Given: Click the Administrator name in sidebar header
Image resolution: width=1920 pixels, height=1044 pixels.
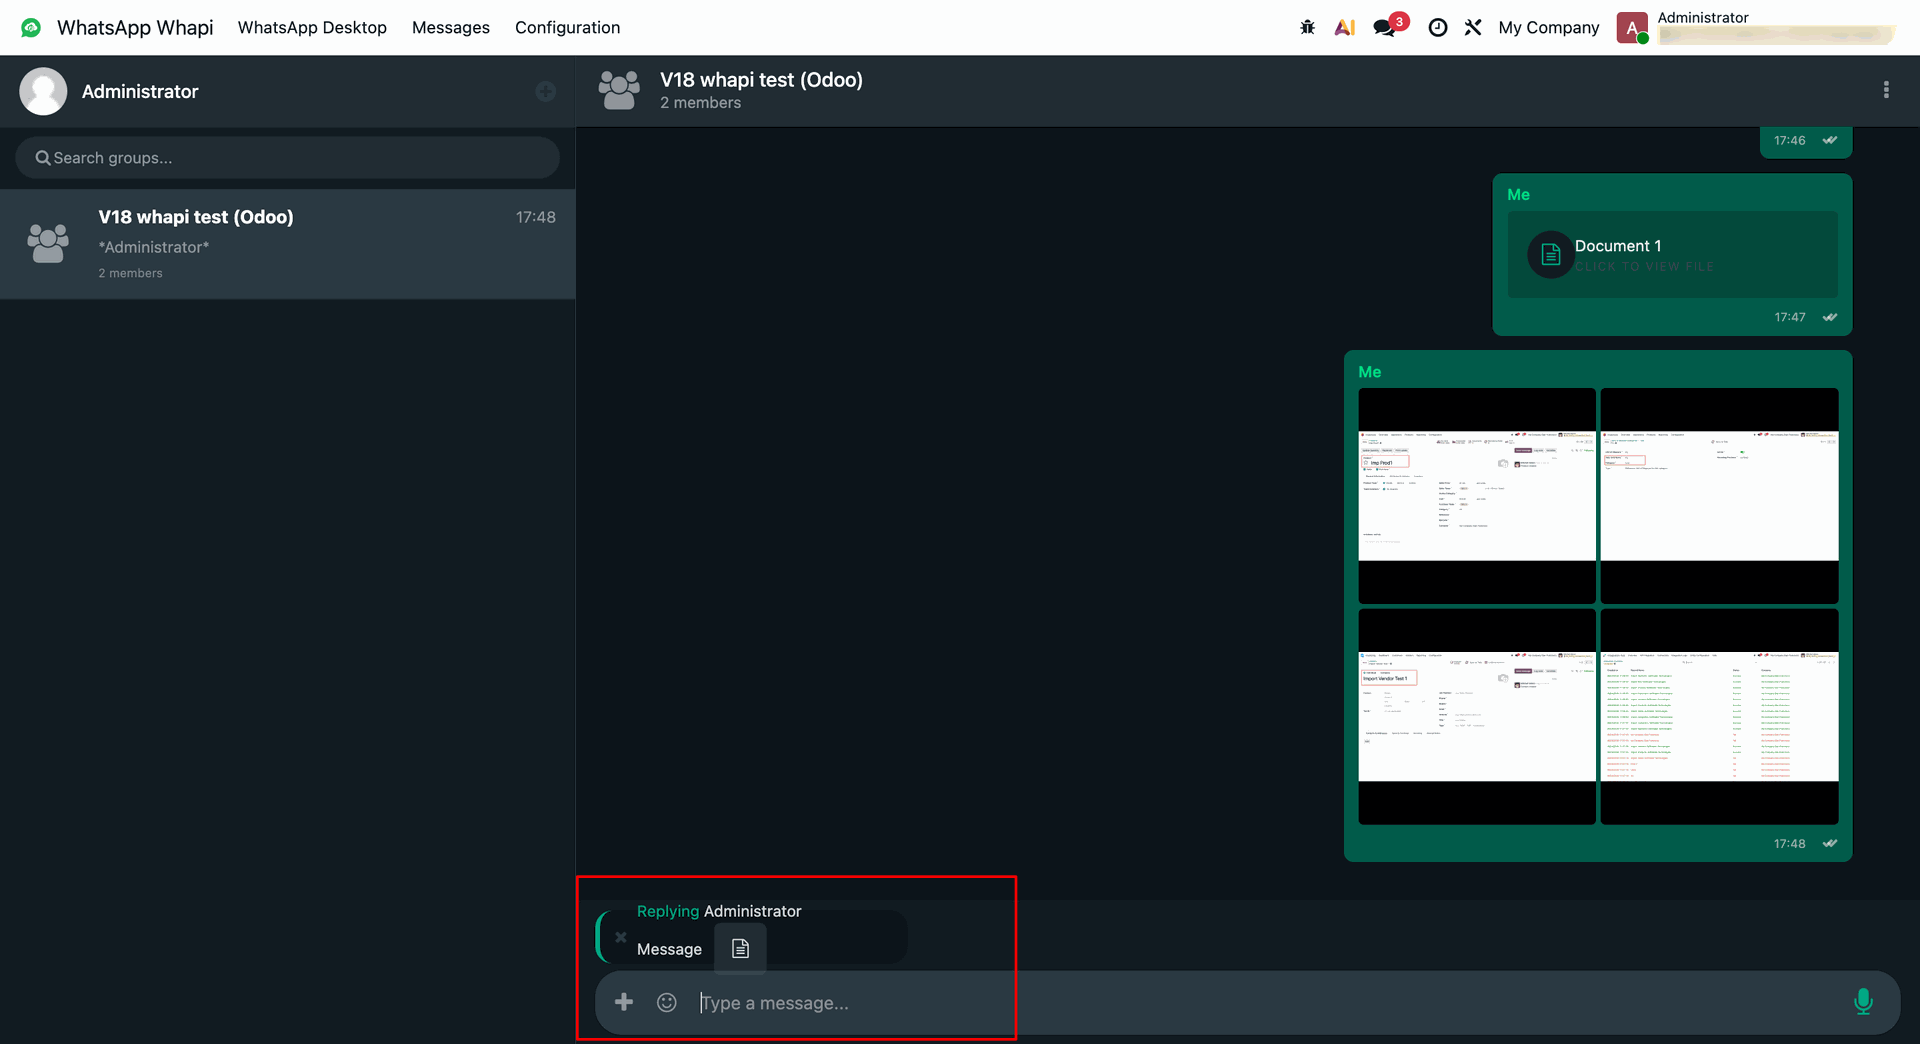Looking at the screenshot, I should (140, 91).
